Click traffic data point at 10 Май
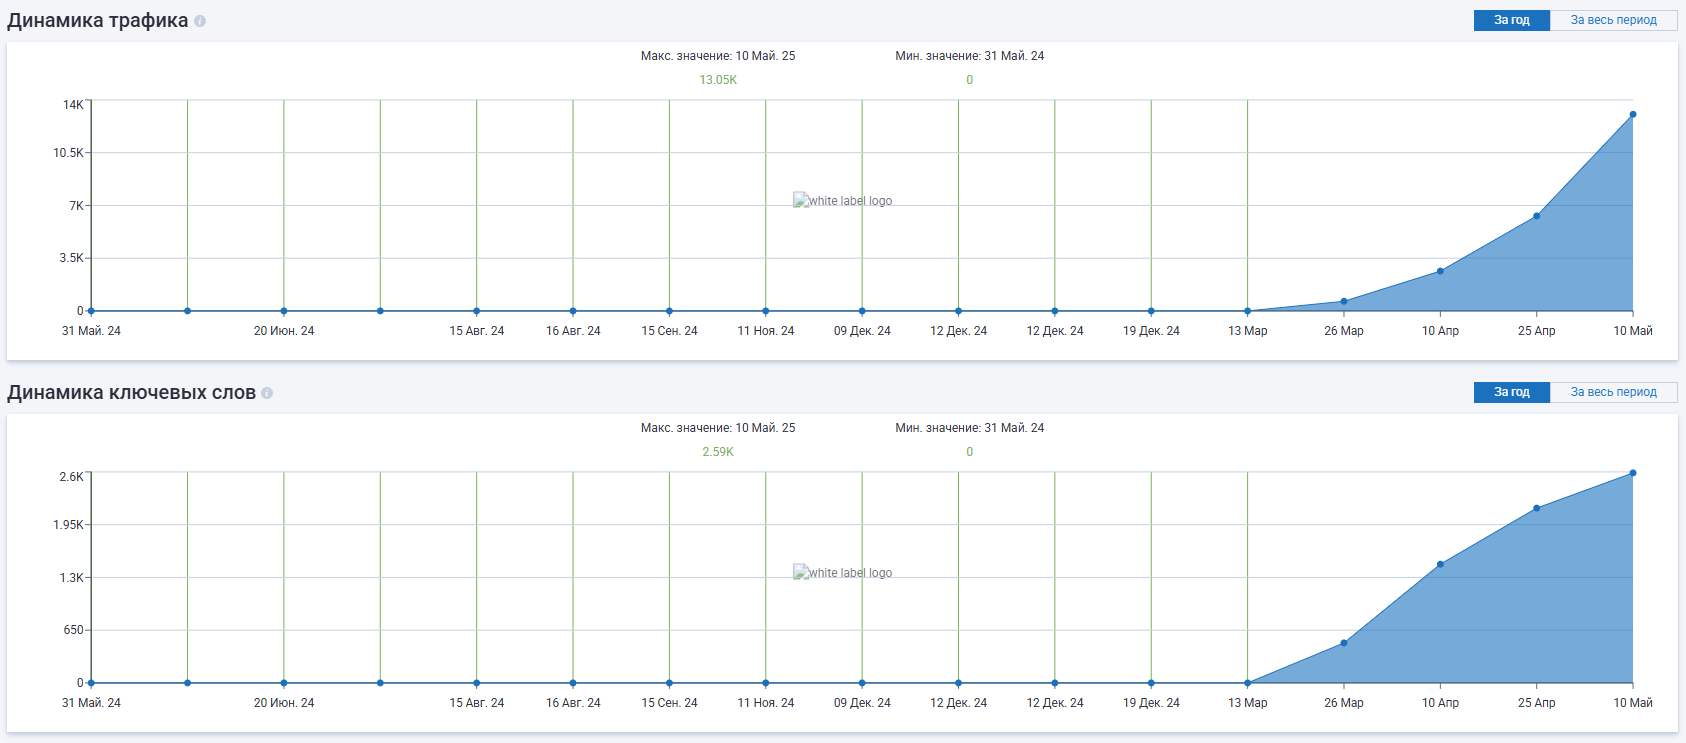Viewport: 1686px width, 743px height. click(x=1633, y=114)
